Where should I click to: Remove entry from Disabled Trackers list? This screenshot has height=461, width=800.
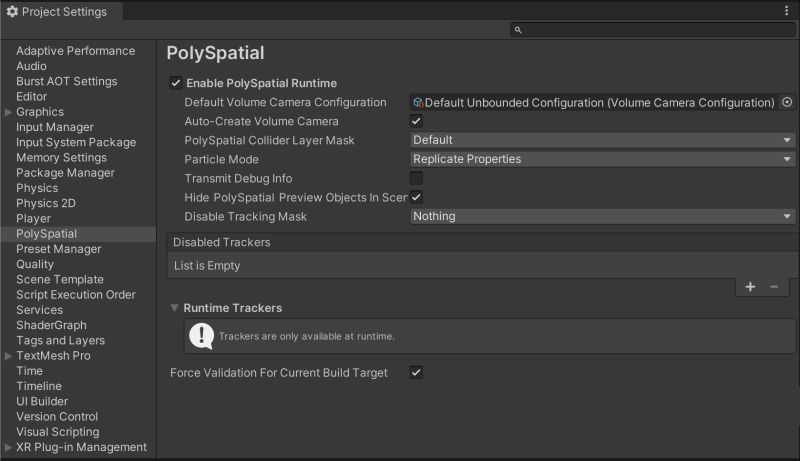[774, 287]
